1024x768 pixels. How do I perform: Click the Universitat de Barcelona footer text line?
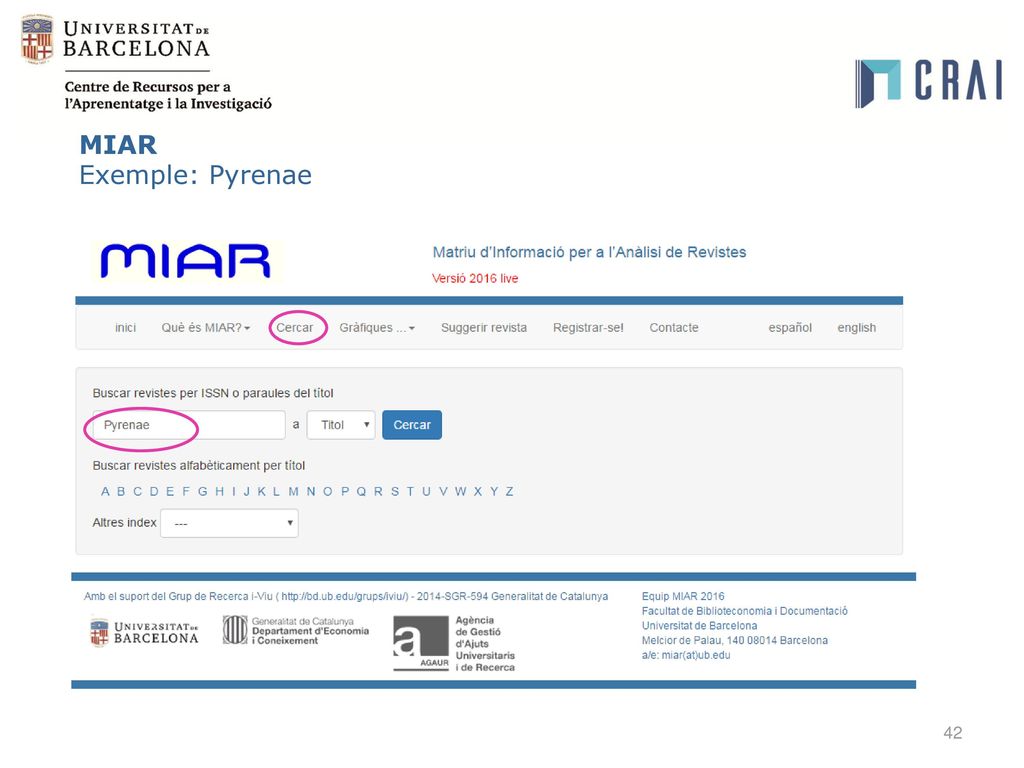[699, 626]
